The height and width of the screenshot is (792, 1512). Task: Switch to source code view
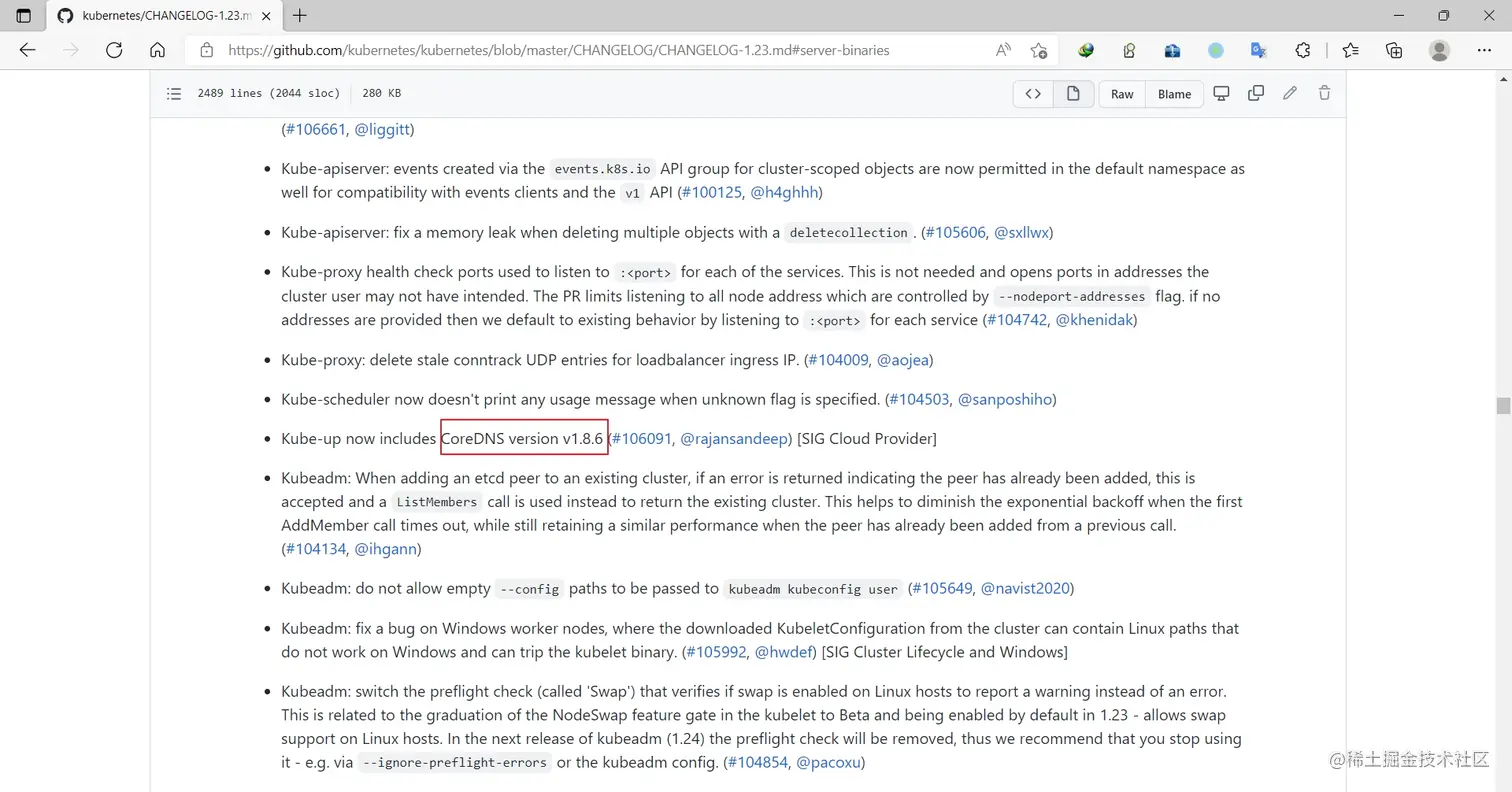(1033, 93)
